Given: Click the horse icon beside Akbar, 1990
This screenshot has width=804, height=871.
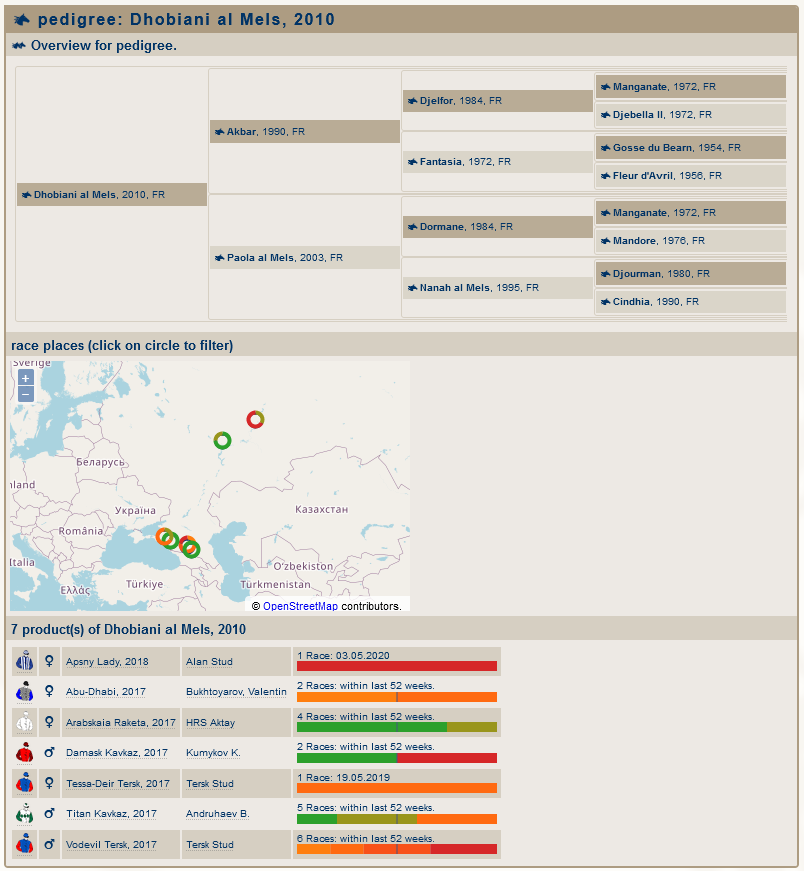Looking at the screenshot, I should click(218, 132).
